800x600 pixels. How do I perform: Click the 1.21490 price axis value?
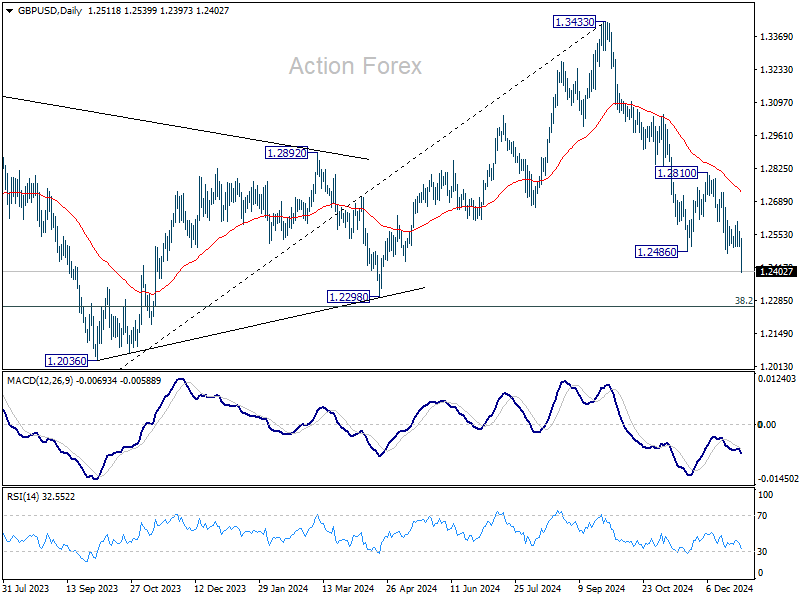(777, 334)
